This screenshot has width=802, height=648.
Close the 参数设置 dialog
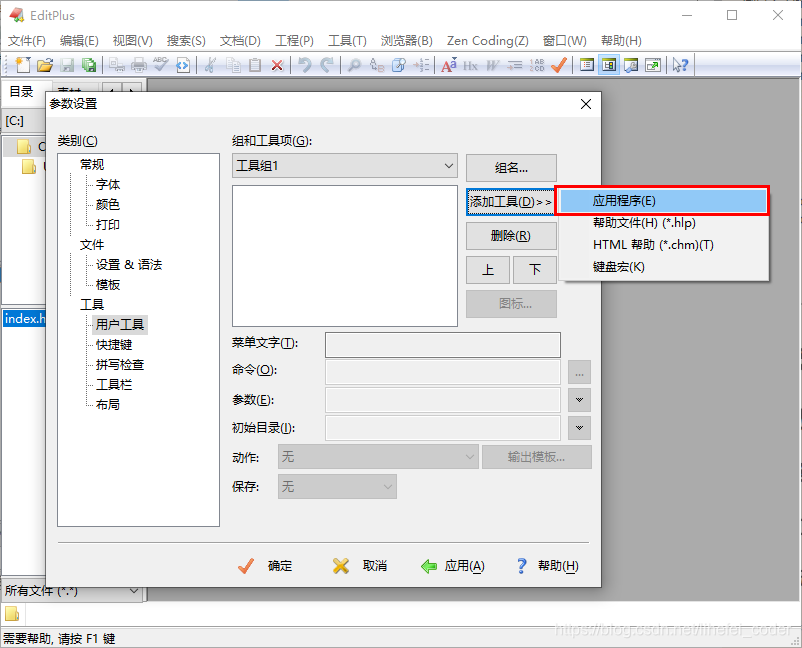[x=586, y=104]
